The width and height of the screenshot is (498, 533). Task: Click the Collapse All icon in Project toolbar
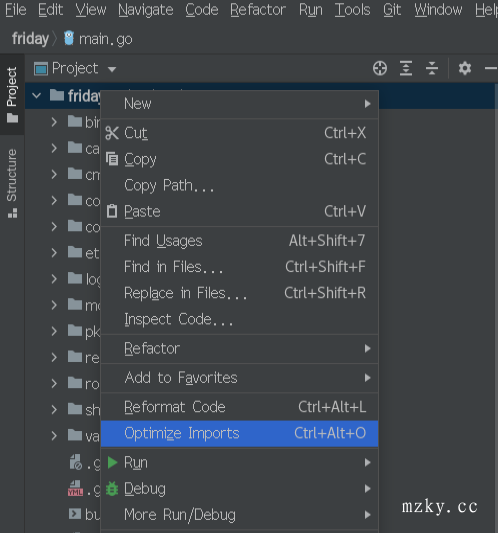coord(432,68)
